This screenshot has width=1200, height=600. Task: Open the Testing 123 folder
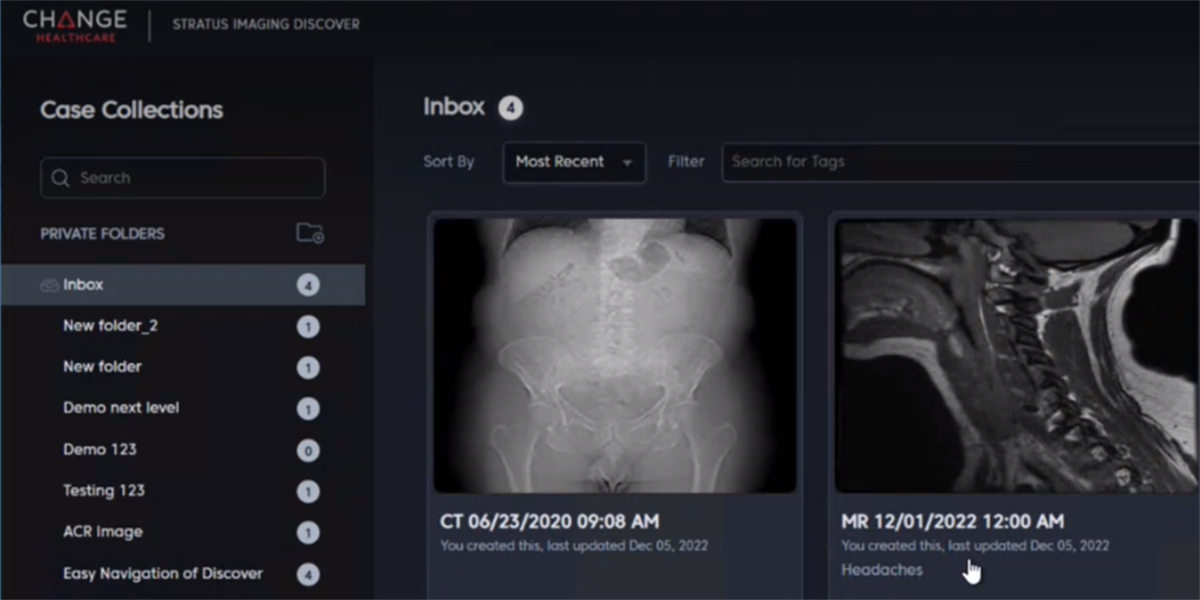pos(104,491)
